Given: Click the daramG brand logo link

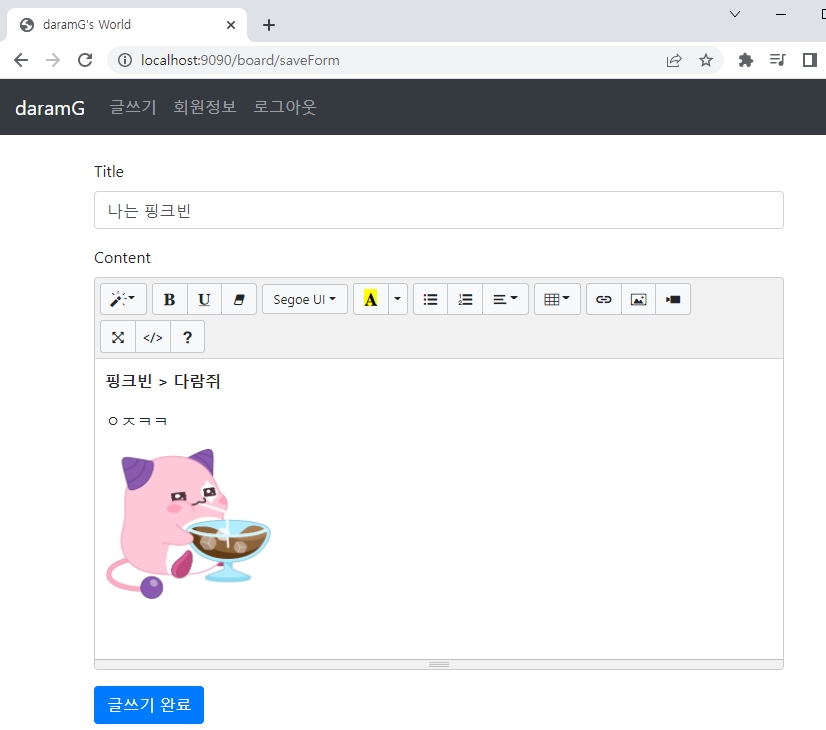Looking at the screenshot, I should click(50, 107).
